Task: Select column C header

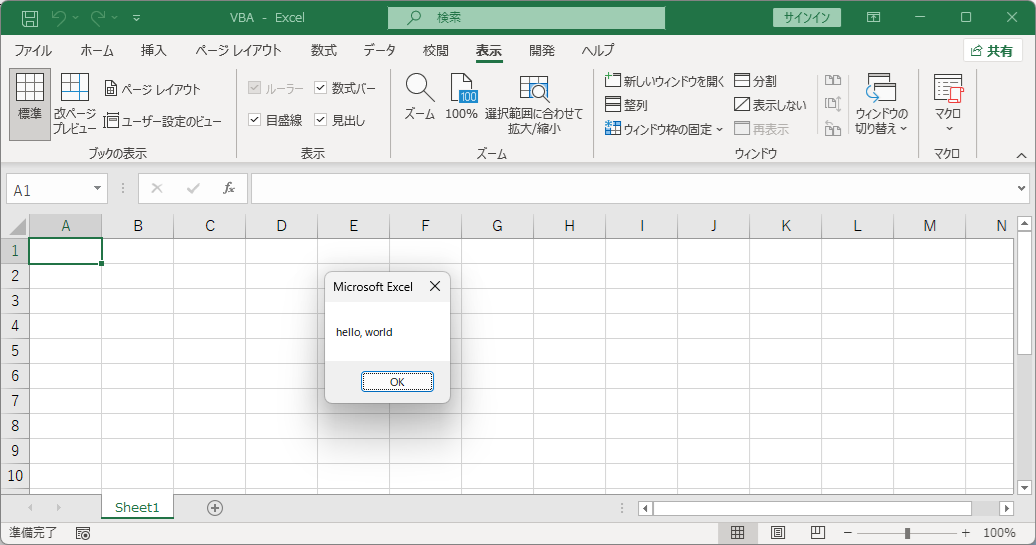Action: click(209, 226)
